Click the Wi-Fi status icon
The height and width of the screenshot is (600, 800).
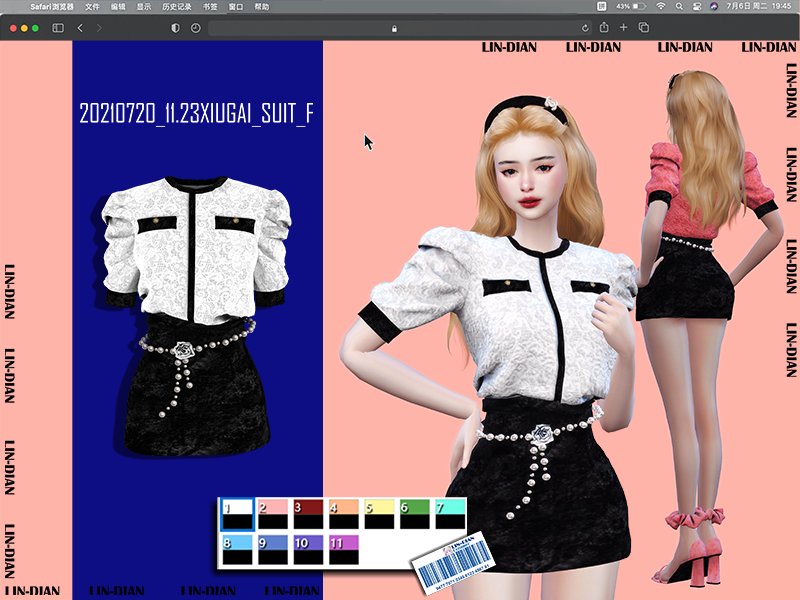[661, 7]
